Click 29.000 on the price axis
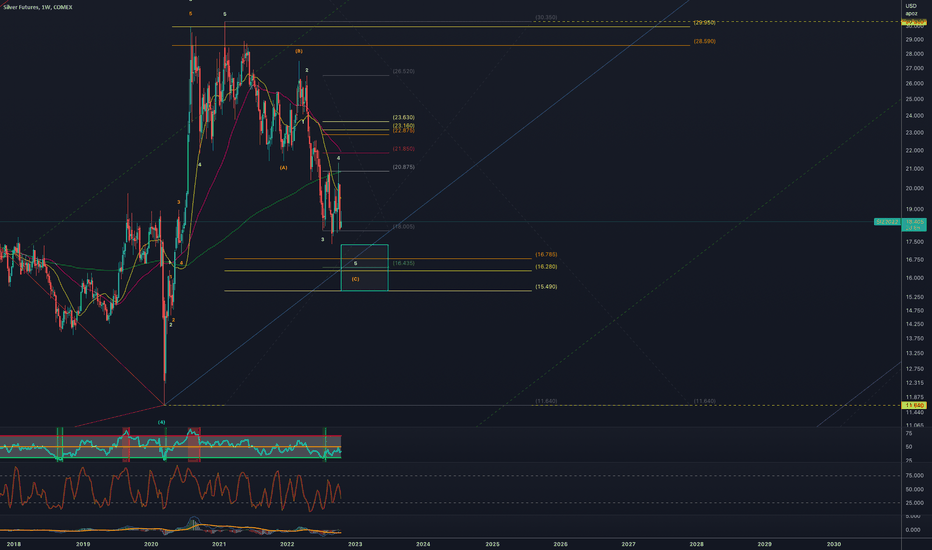Image resolution: width=932 pixels, height=550 pixels. tap(914, 40)
